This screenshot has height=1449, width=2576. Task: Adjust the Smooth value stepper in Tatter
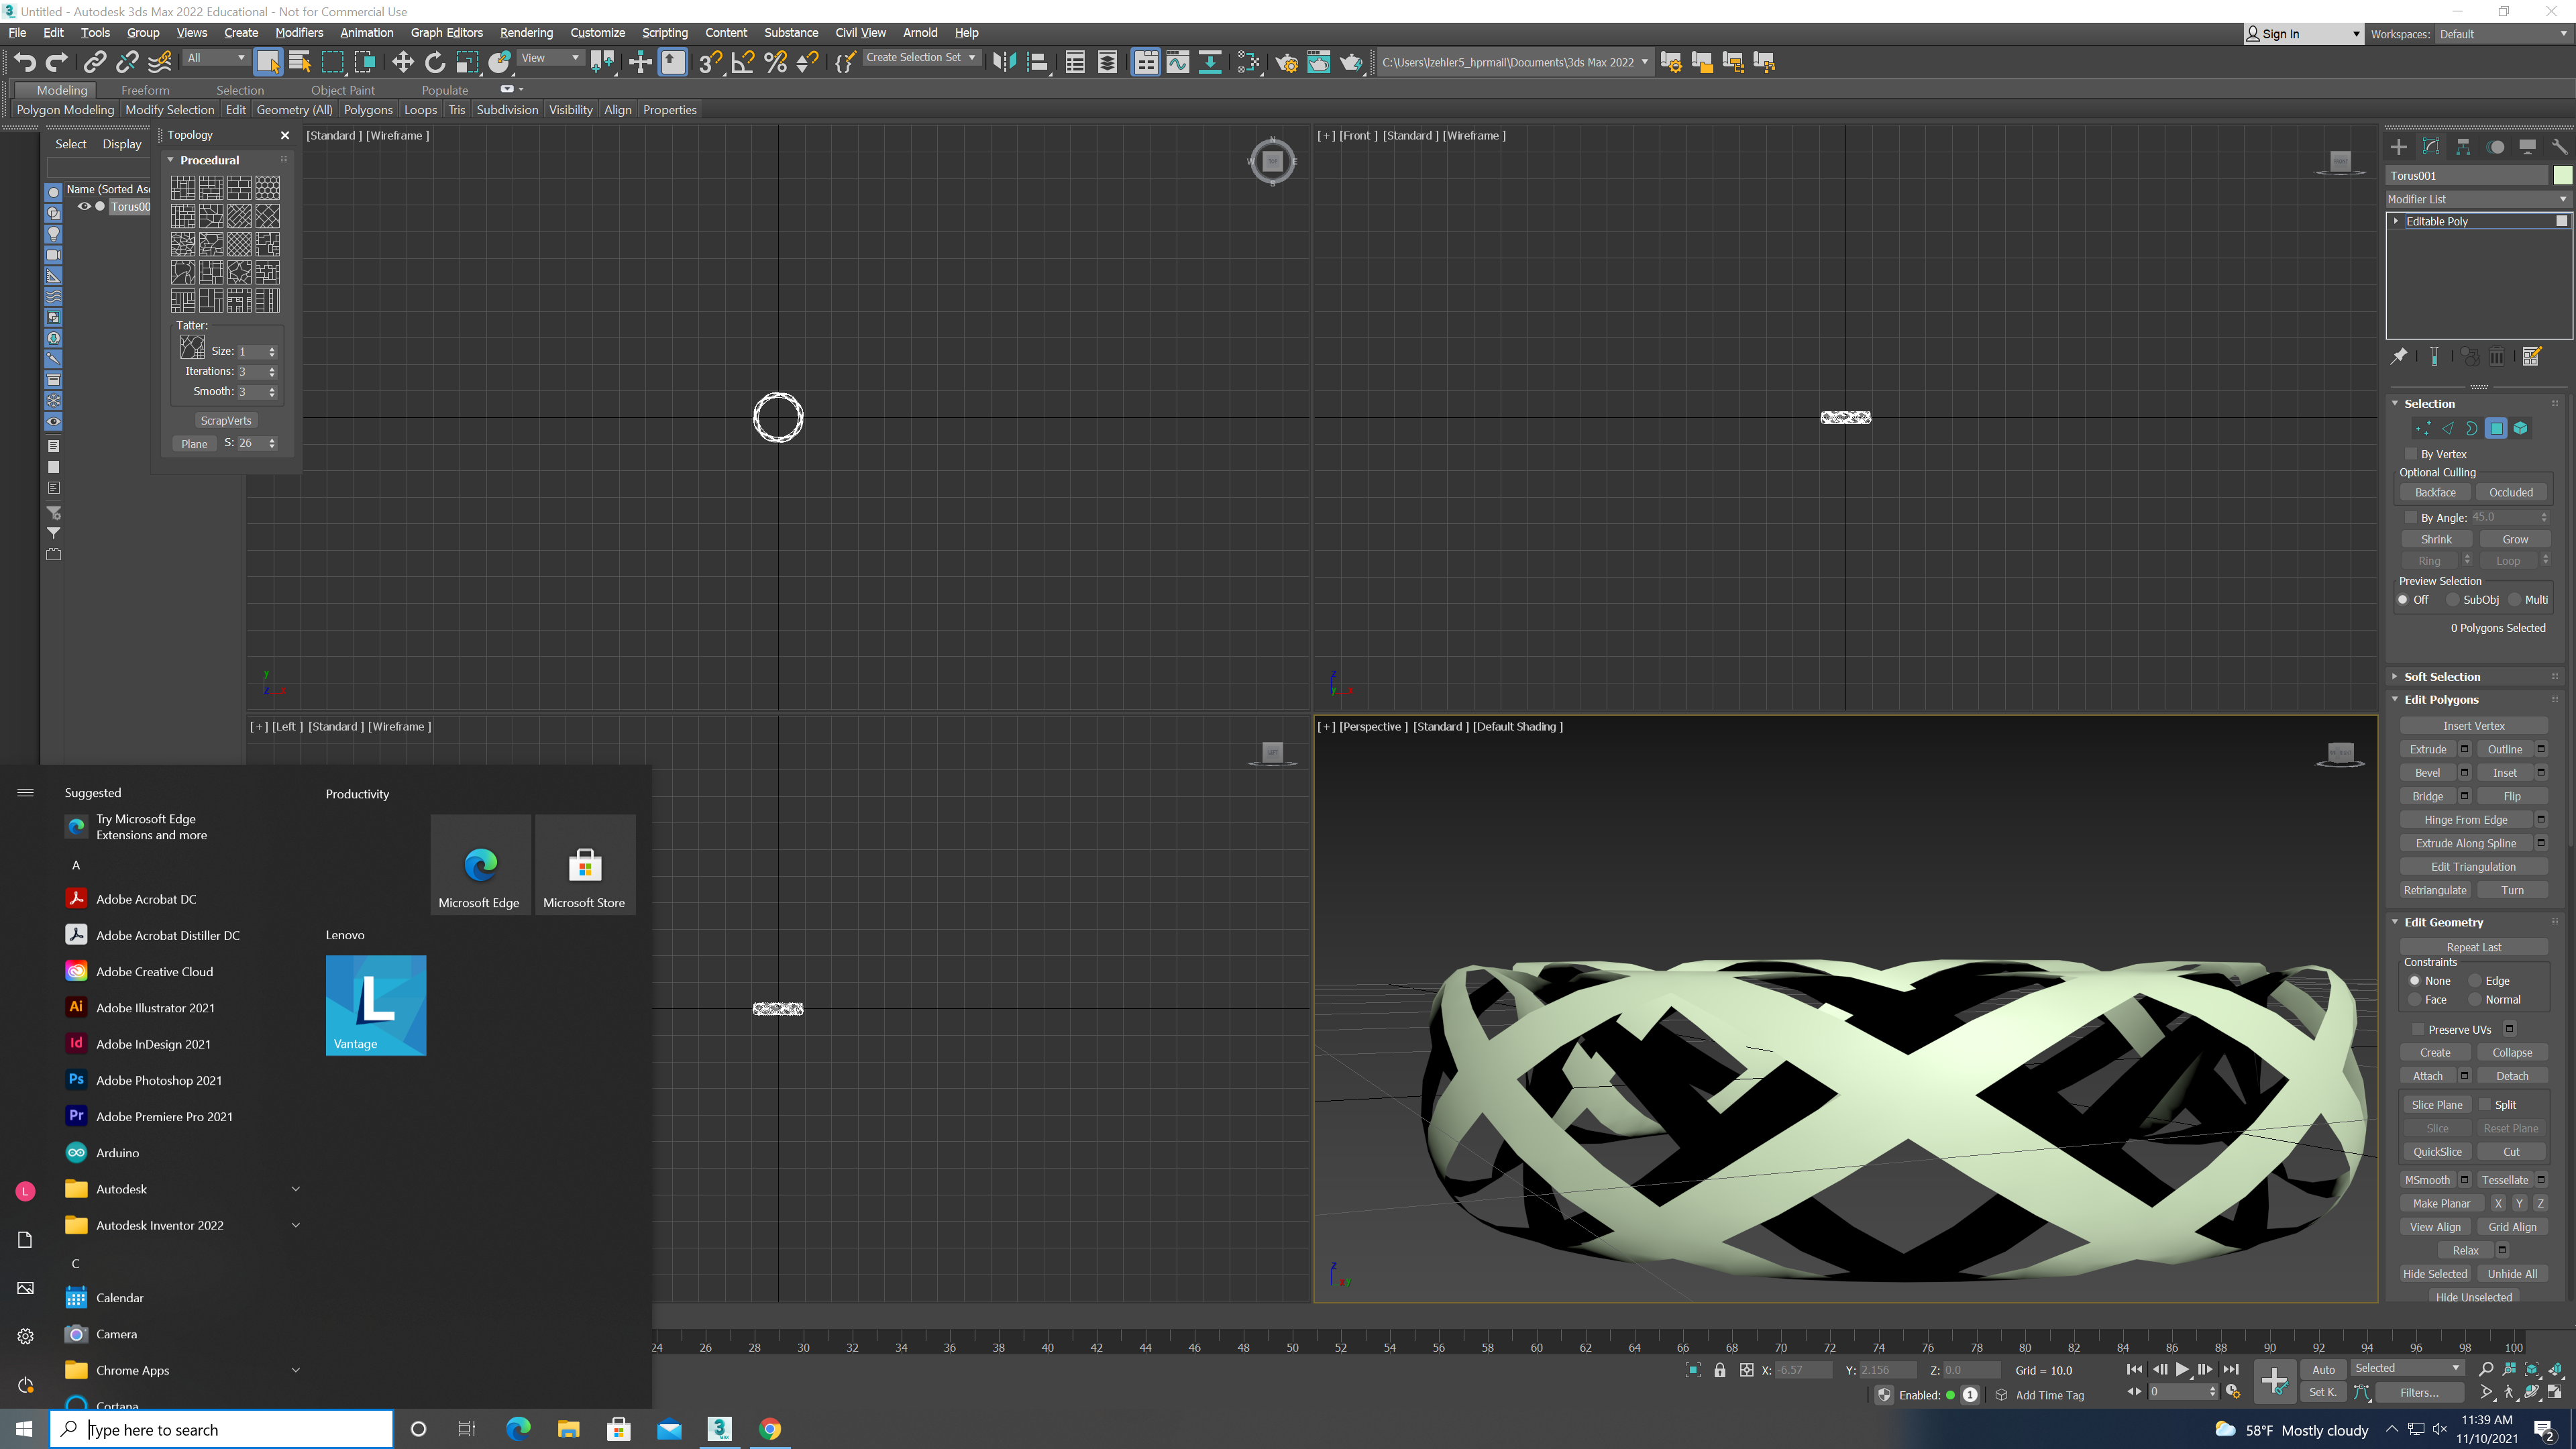(272, 391)
